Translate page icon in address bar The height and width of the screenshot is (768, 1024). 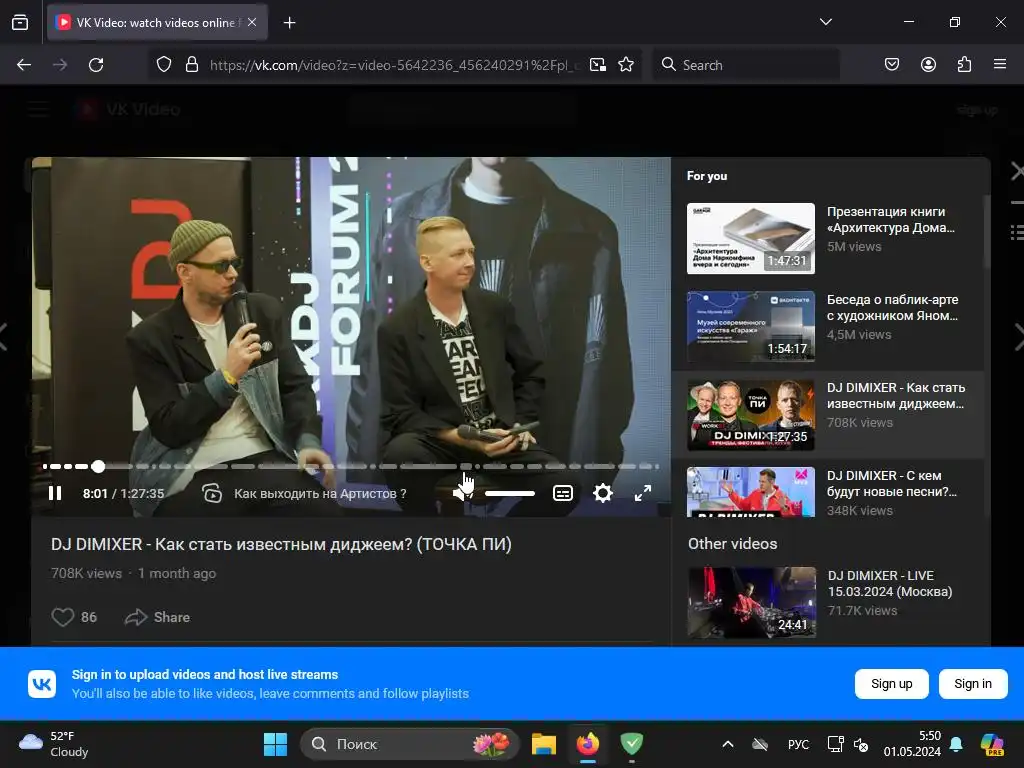[x=598, y=65]
